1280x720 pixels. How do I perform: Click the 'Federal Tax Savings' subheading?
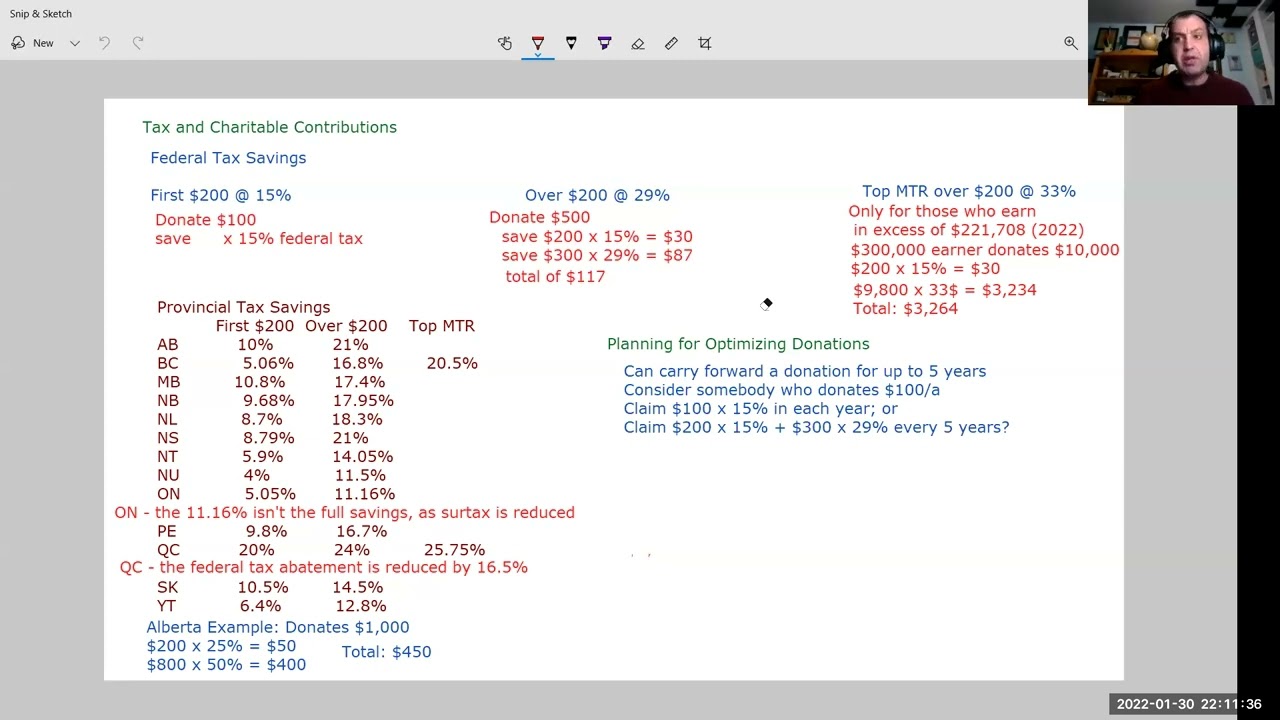pos(228,158)
